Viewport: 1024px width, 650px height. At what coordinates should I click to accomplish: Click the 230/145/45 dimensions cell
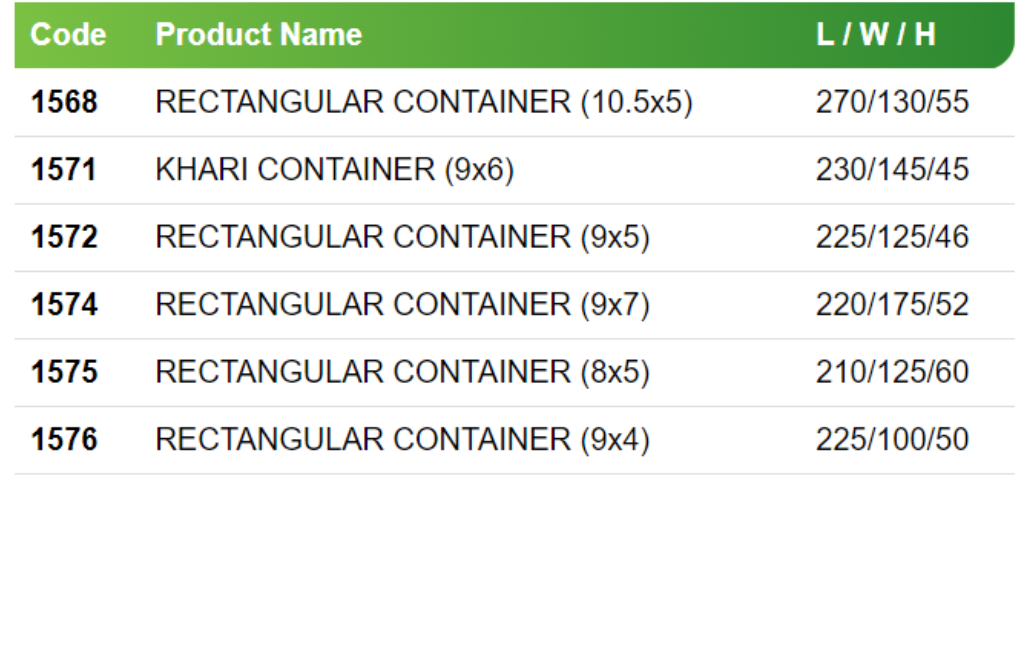pyautogui.click(x=892, y=170)
